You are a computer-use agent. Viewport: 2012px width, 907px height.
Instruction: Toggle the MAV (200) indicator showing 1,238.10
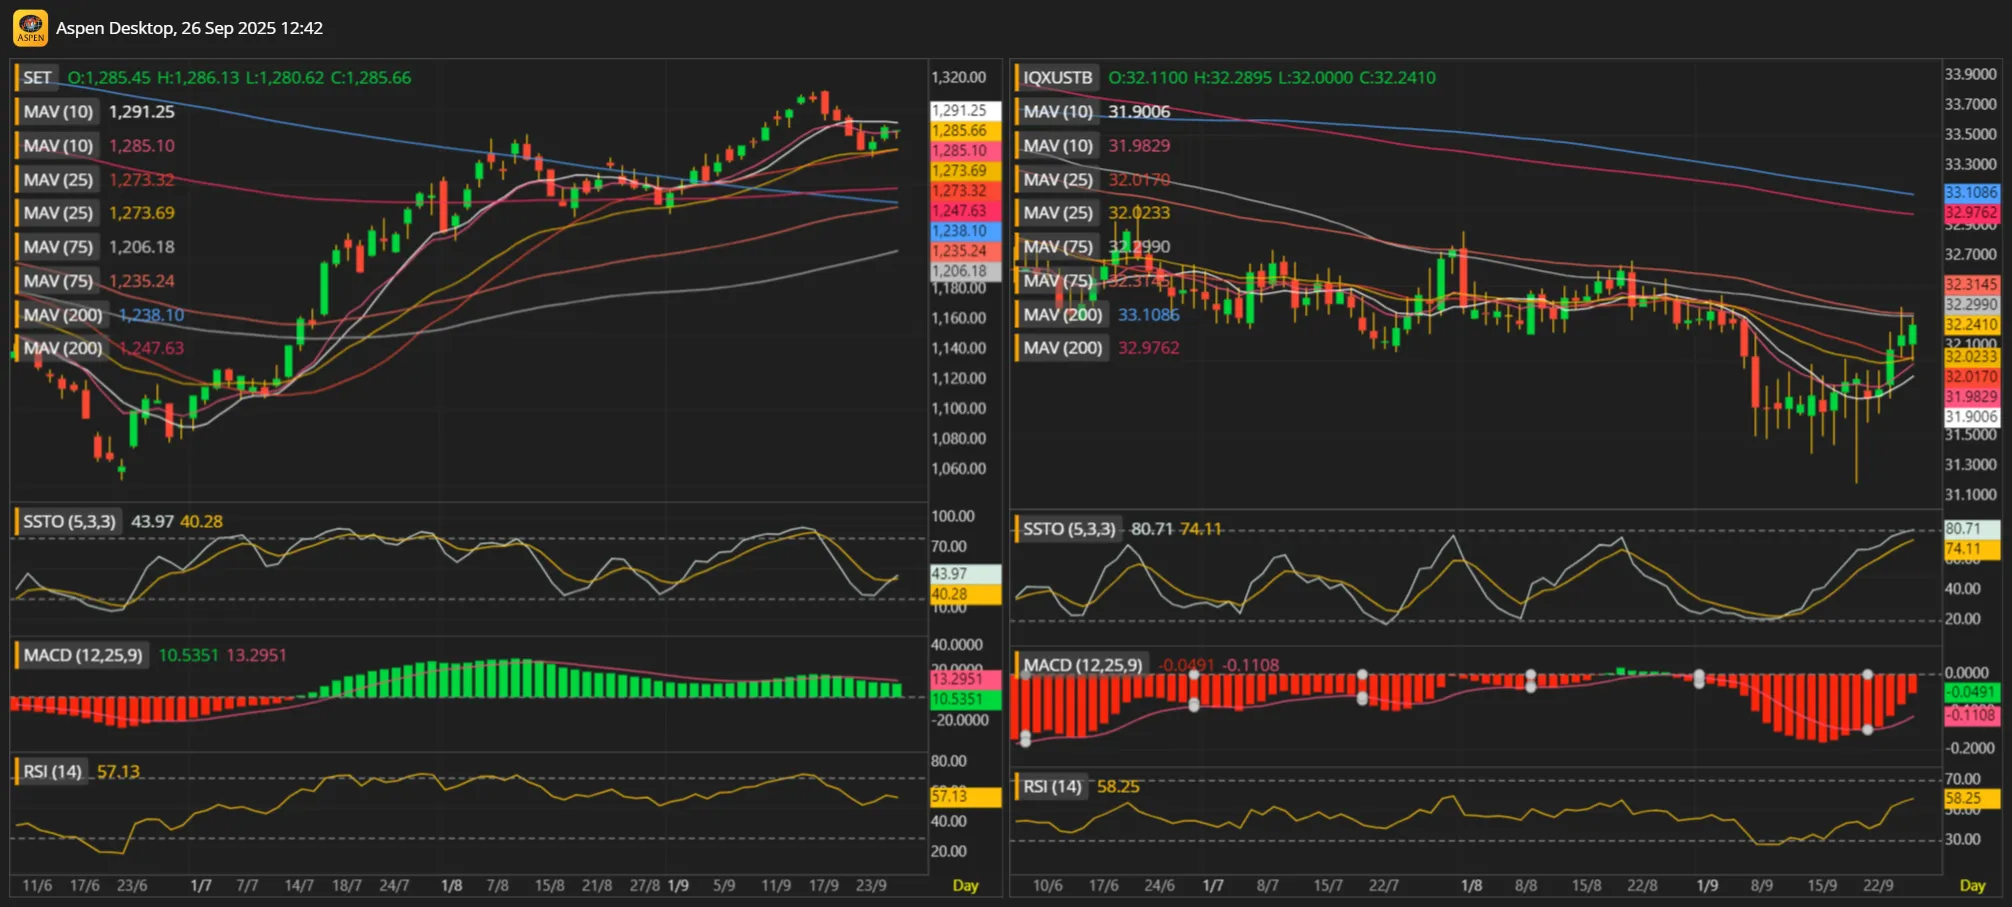click(x=62, y=315)
